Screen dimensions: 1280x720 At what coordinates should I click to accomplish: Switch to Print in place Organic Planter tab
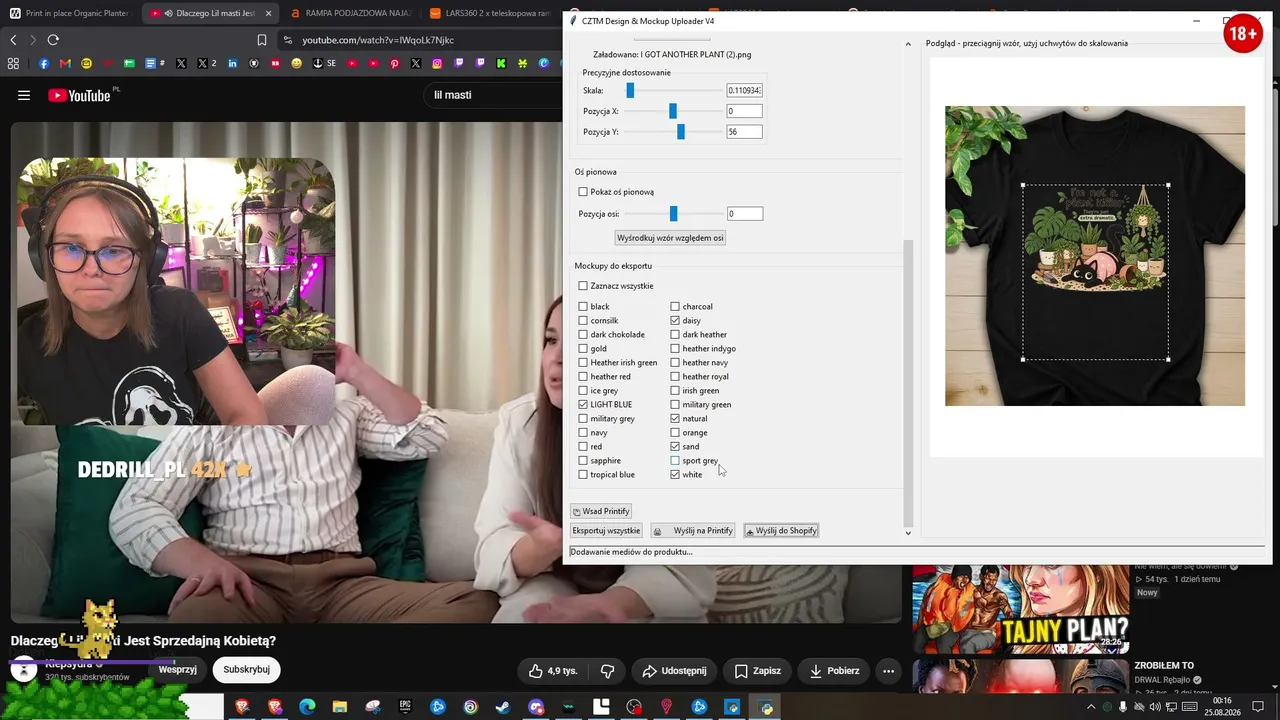pyautogui.click(x=70, y=13)
